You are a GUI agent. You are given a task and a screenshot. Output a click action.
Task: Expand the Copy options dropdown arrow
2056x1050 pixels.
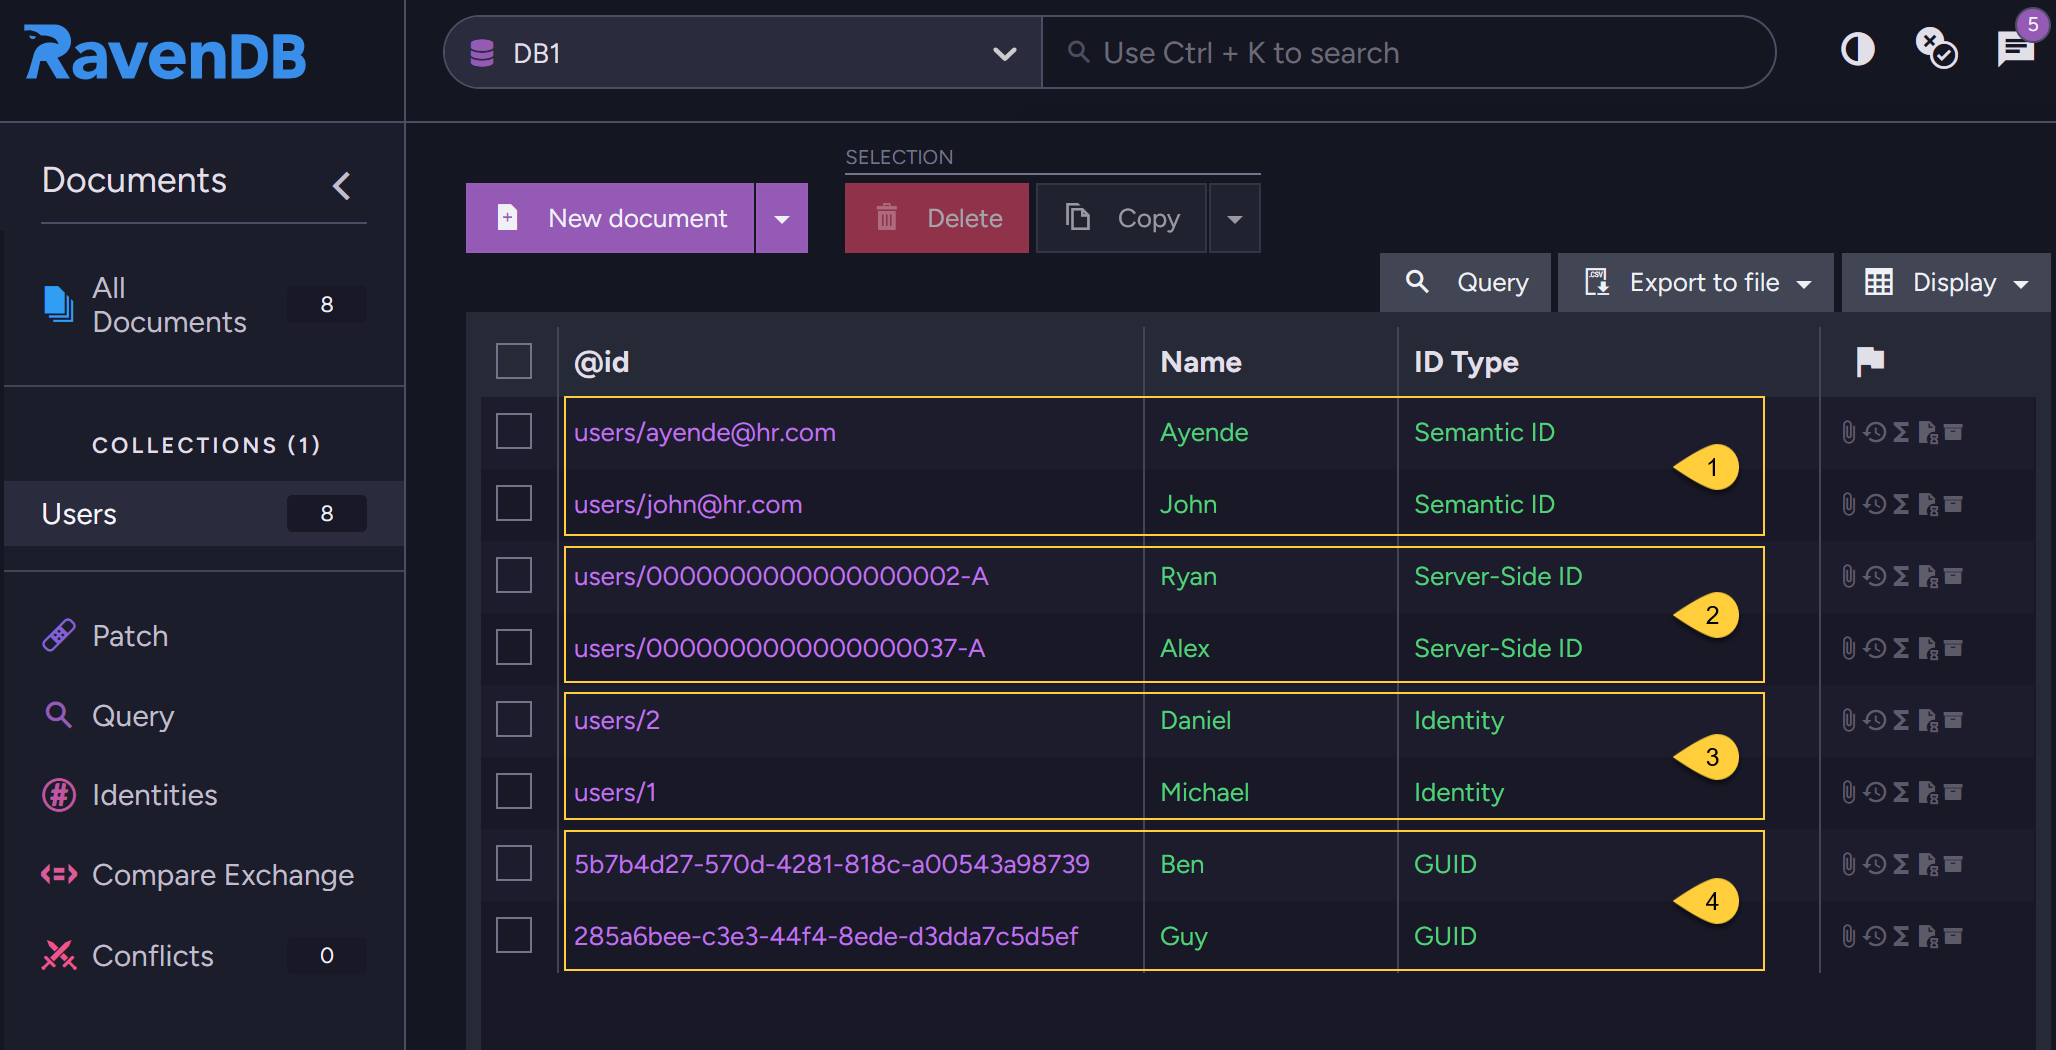(x=1235, y=218)
